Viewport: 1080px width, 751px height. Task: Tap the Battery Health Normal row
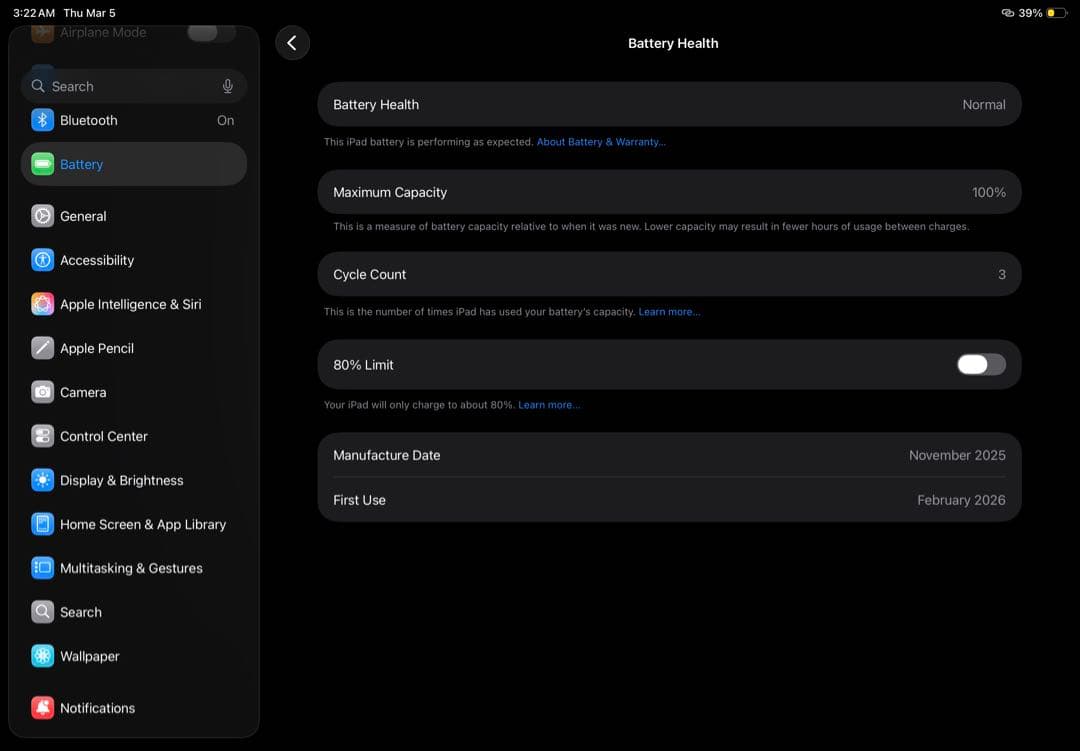(x=669, y=104)
